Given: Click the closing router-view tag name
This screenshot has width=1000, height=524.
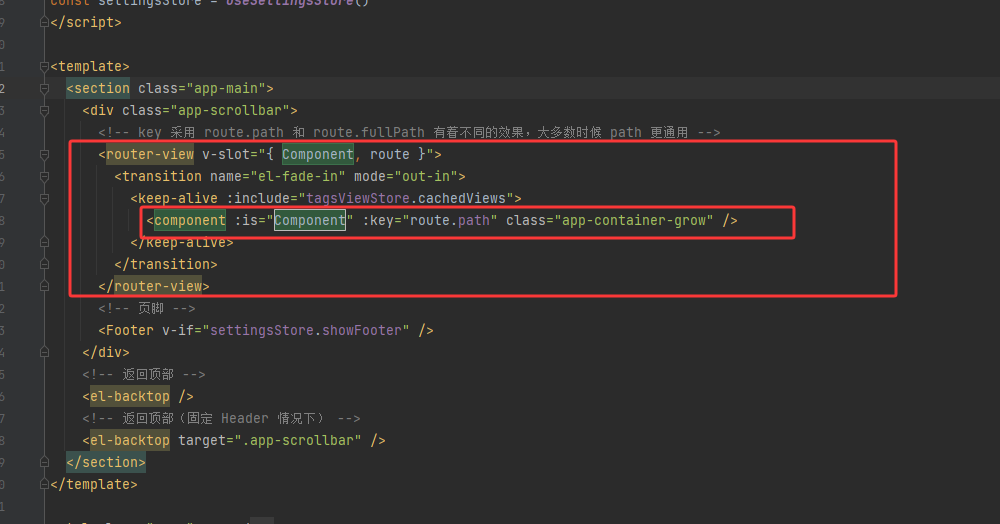Looking at the screenshot, I should click(x=158, y=286).
